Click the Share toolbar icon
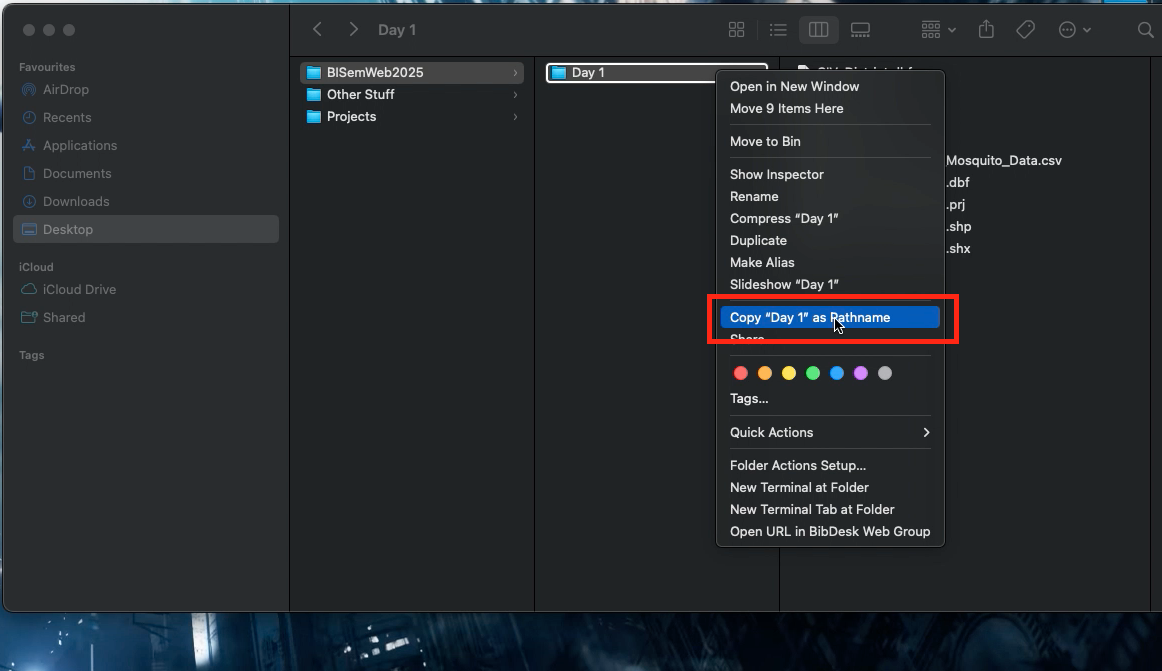This screenshot has width=1162, height=671. point(986,30)
